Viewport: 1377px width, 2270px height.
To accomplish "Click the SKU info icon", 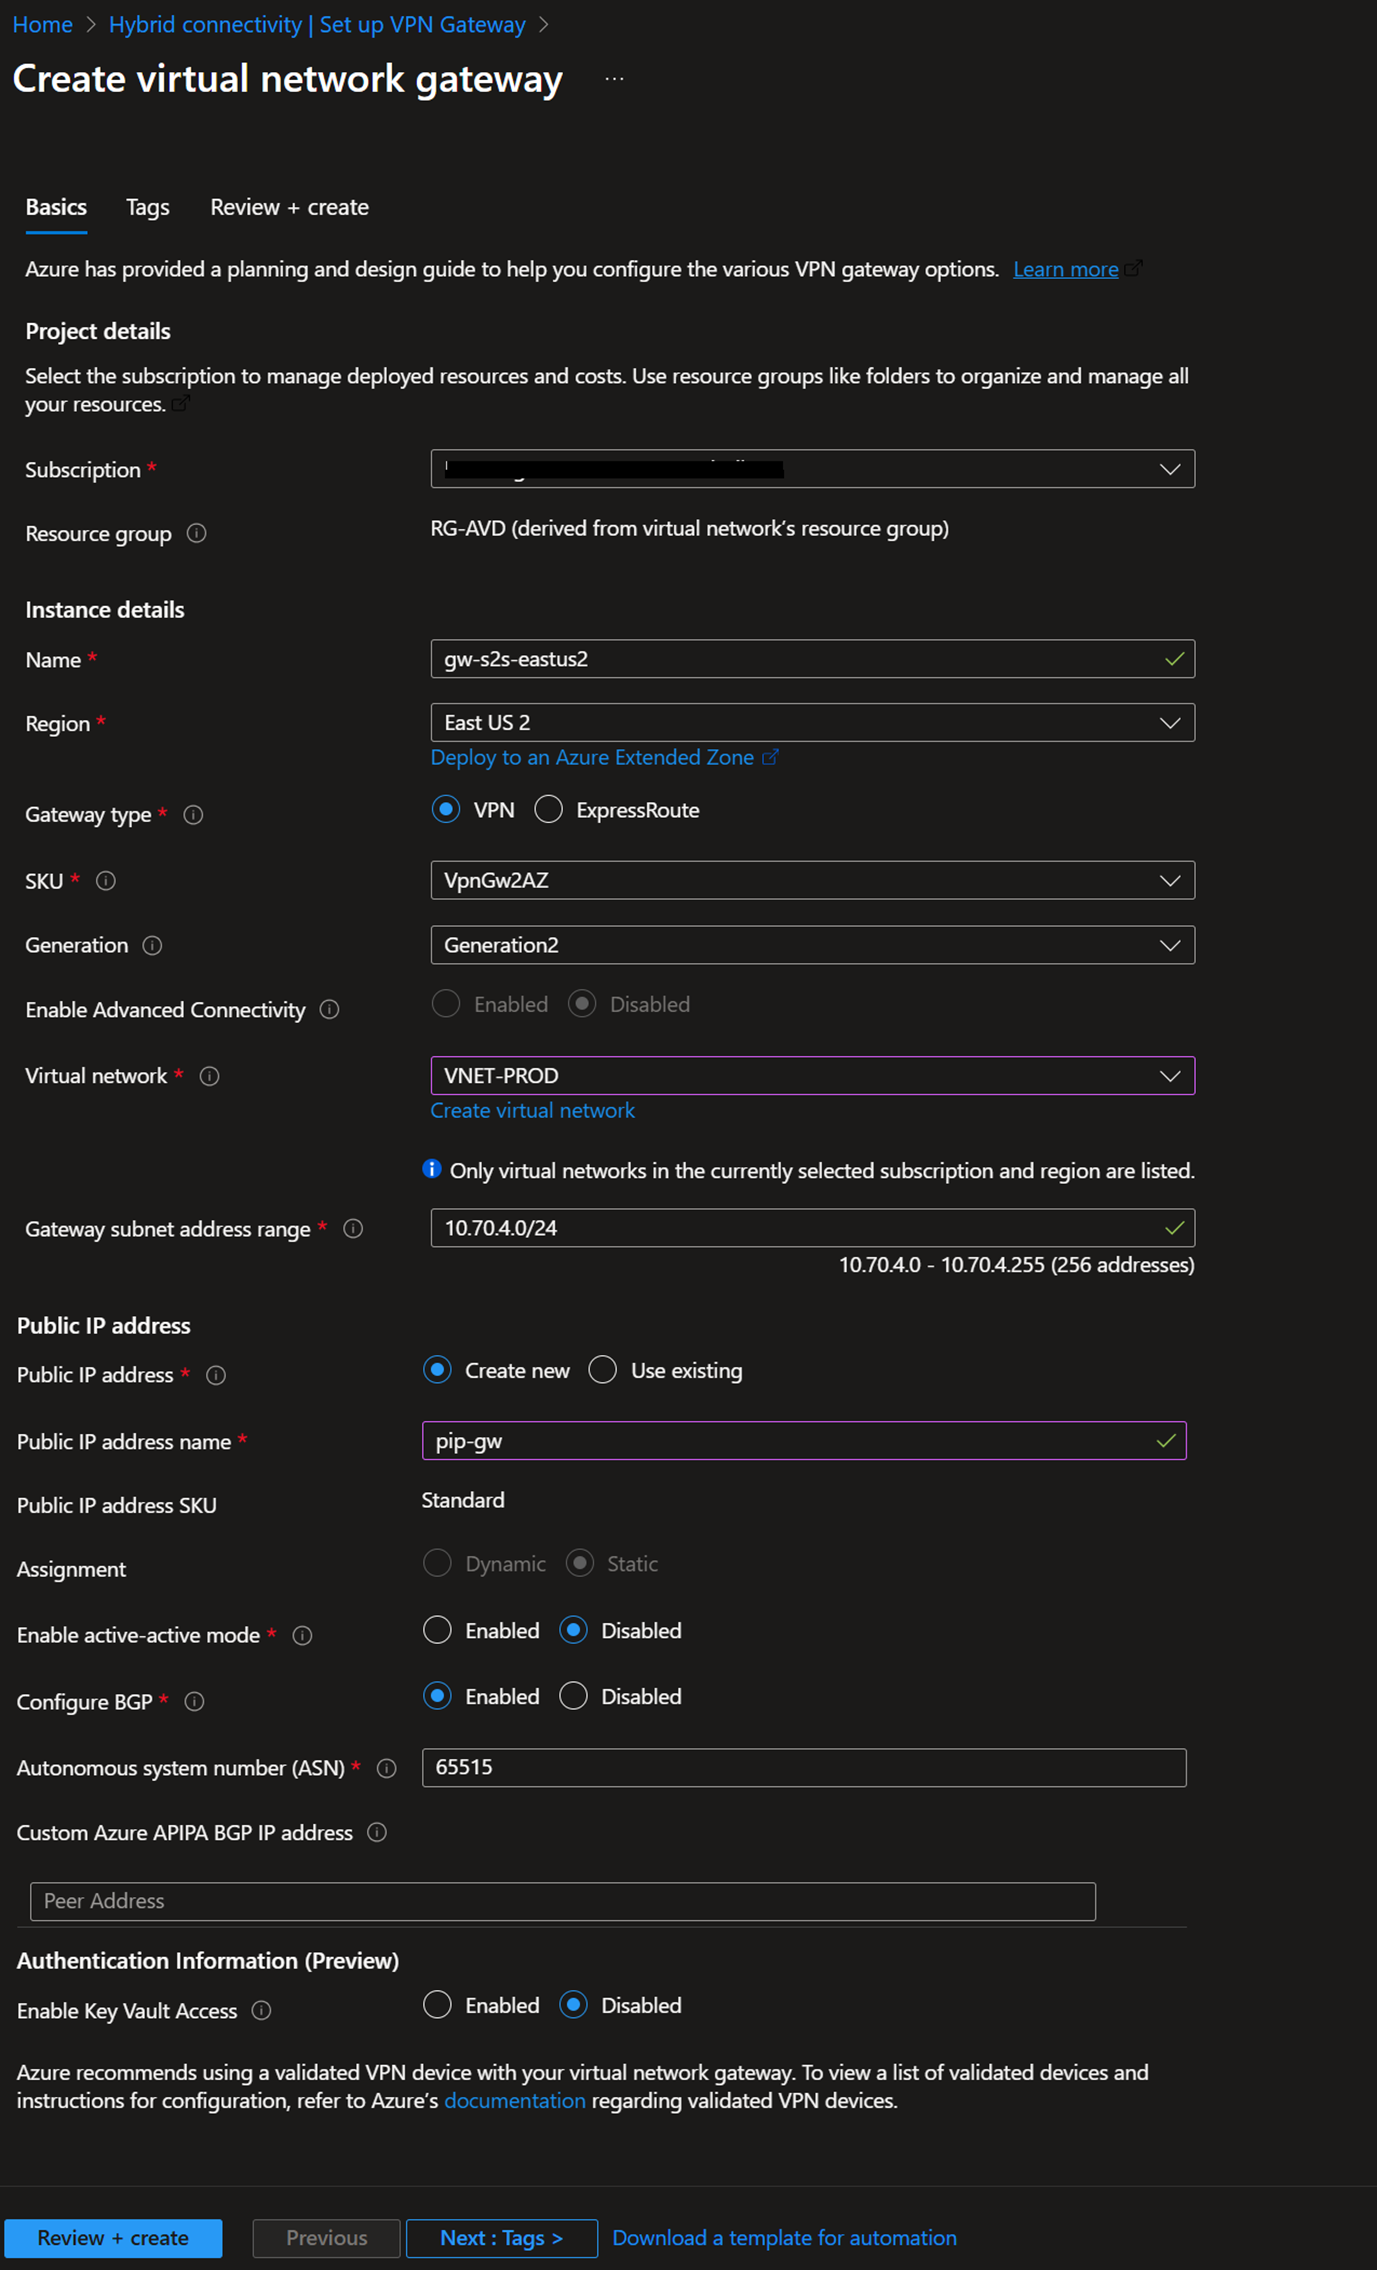I will (106, 881).
